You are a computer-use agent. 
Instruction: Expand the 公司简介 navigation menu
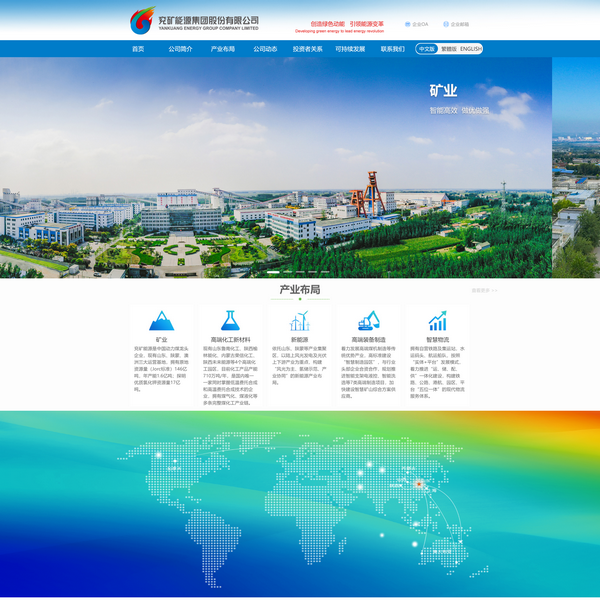[x=180, y=48]
